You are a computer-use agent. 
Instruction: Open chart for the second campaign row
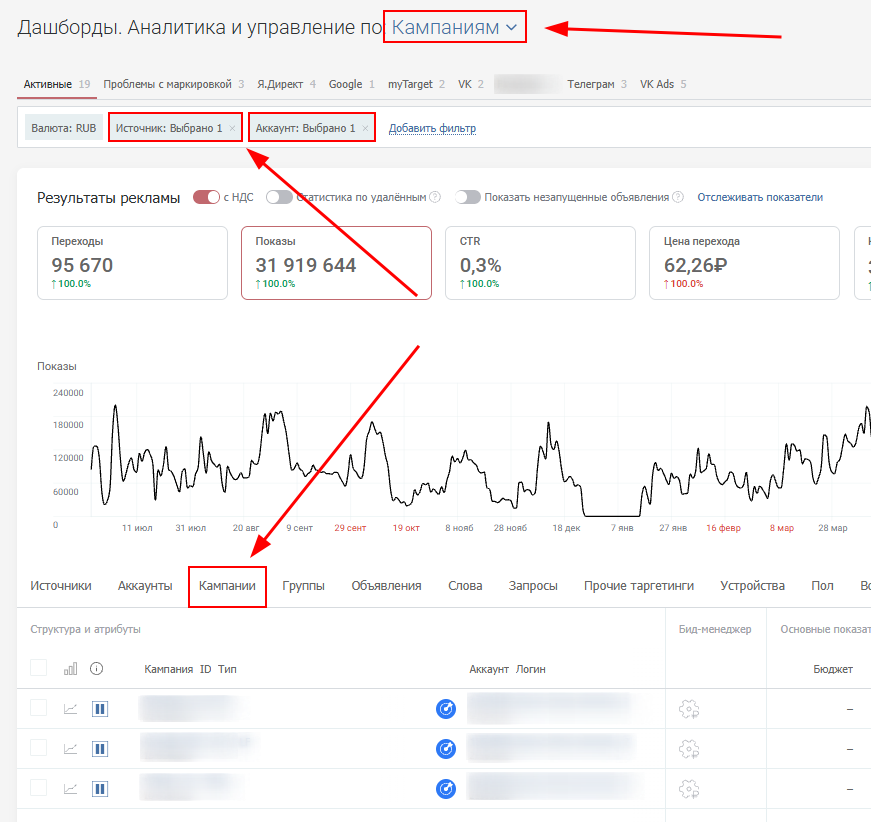[x=70, y=748]
